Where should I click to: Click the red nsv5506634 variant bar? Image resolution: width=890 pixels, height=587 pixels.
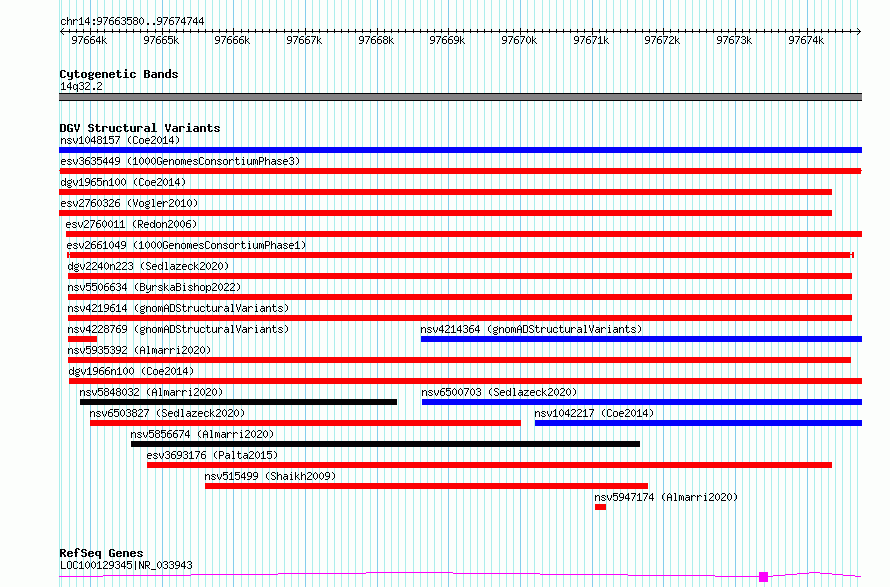460,297
